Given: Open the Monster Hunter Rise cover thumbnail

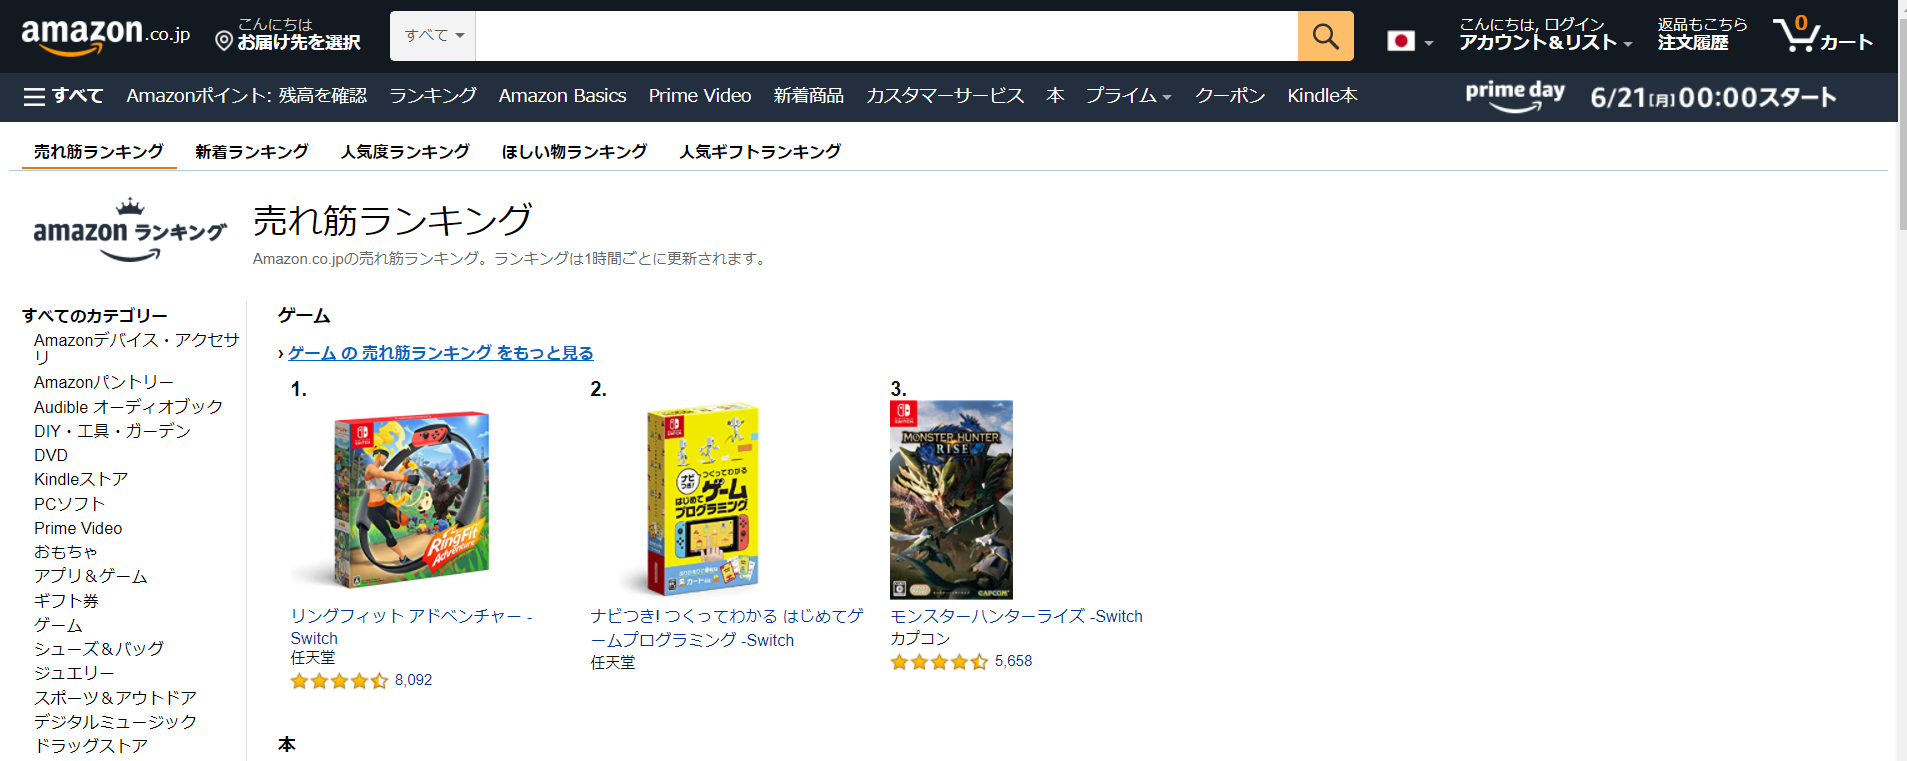Looking at the screenshot, I should [x=951, y=500].
